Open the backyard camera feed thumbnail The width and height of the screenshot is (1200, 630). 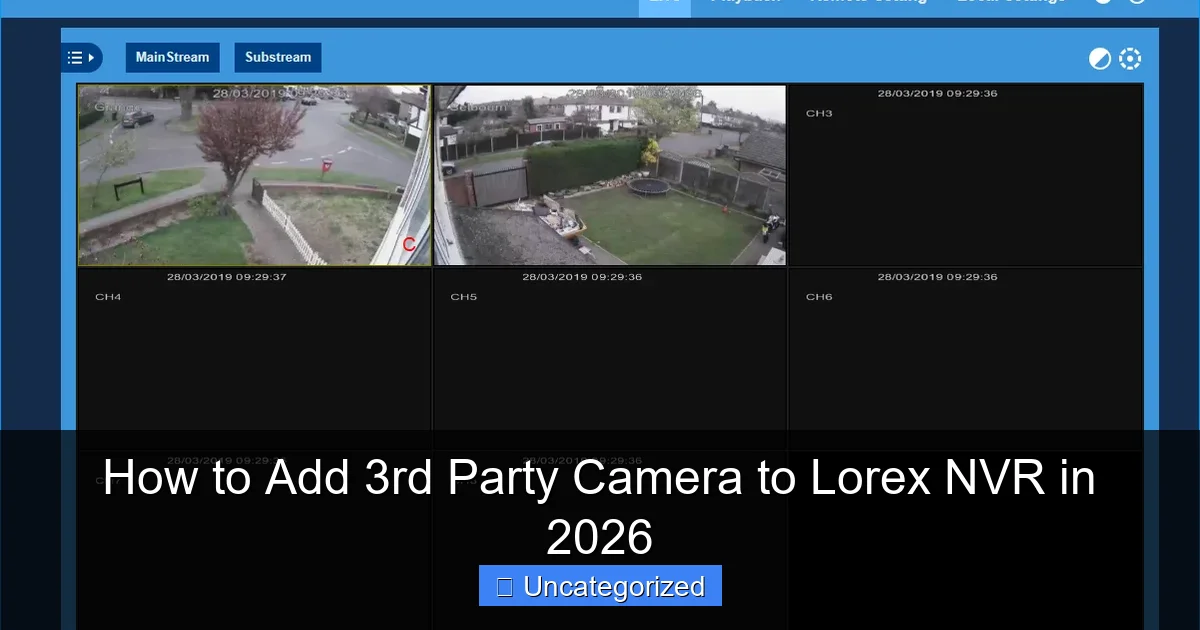point(609,175)
